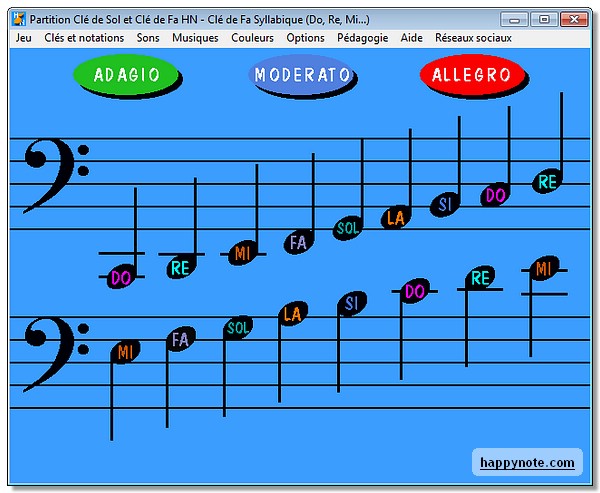
Task: Click the MODERATO blue oval button
Action: click(302, 75)
